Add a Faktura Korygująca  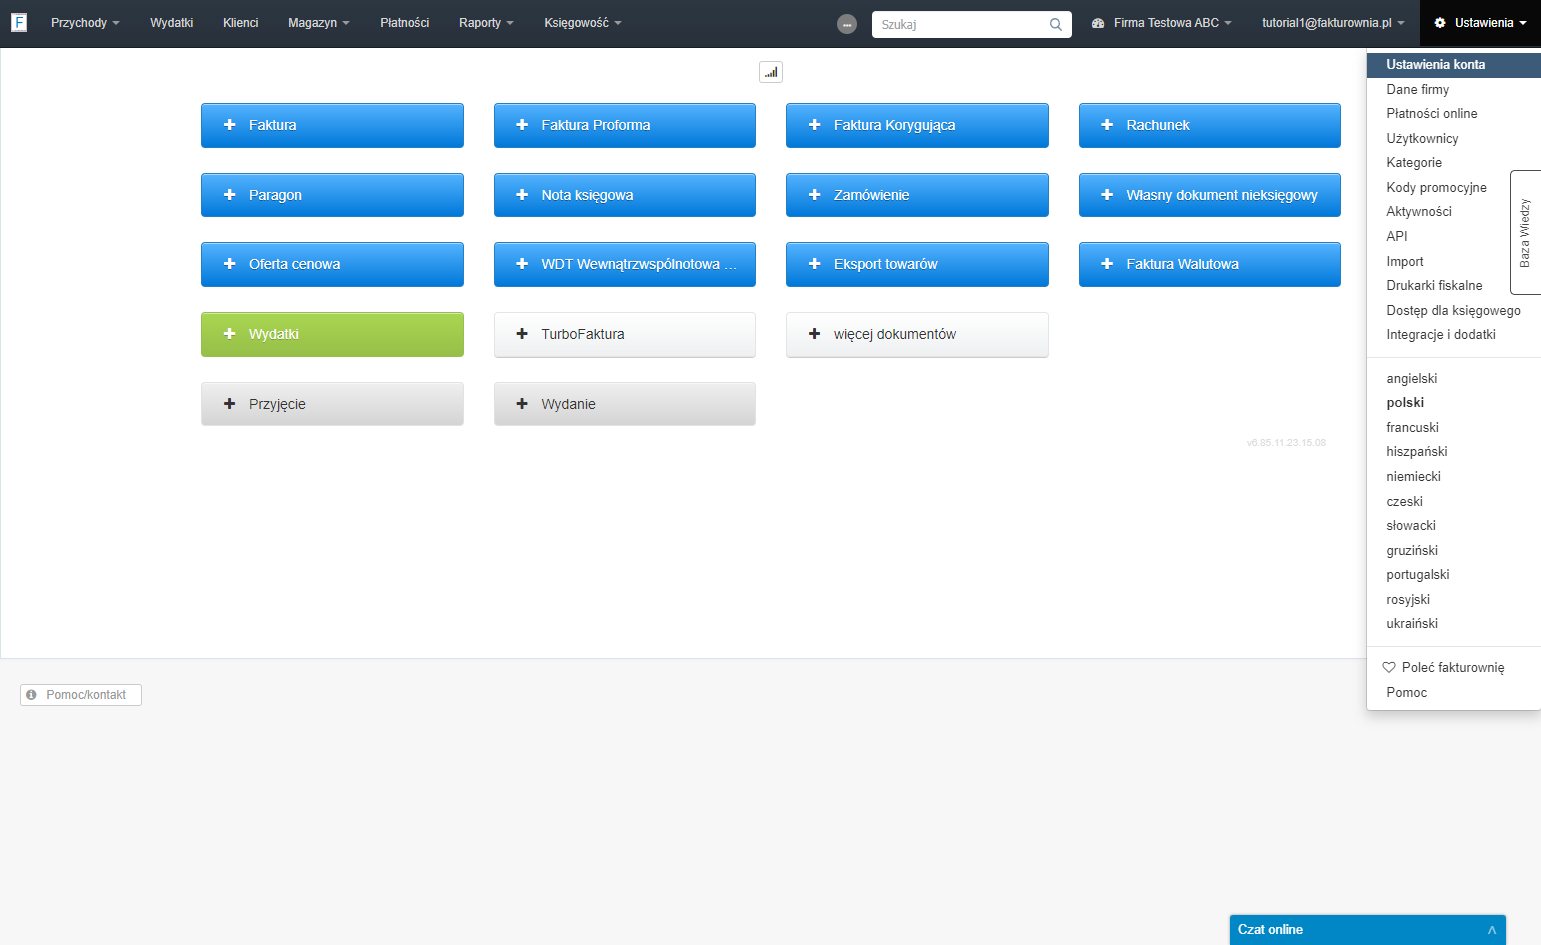(917, 125)
